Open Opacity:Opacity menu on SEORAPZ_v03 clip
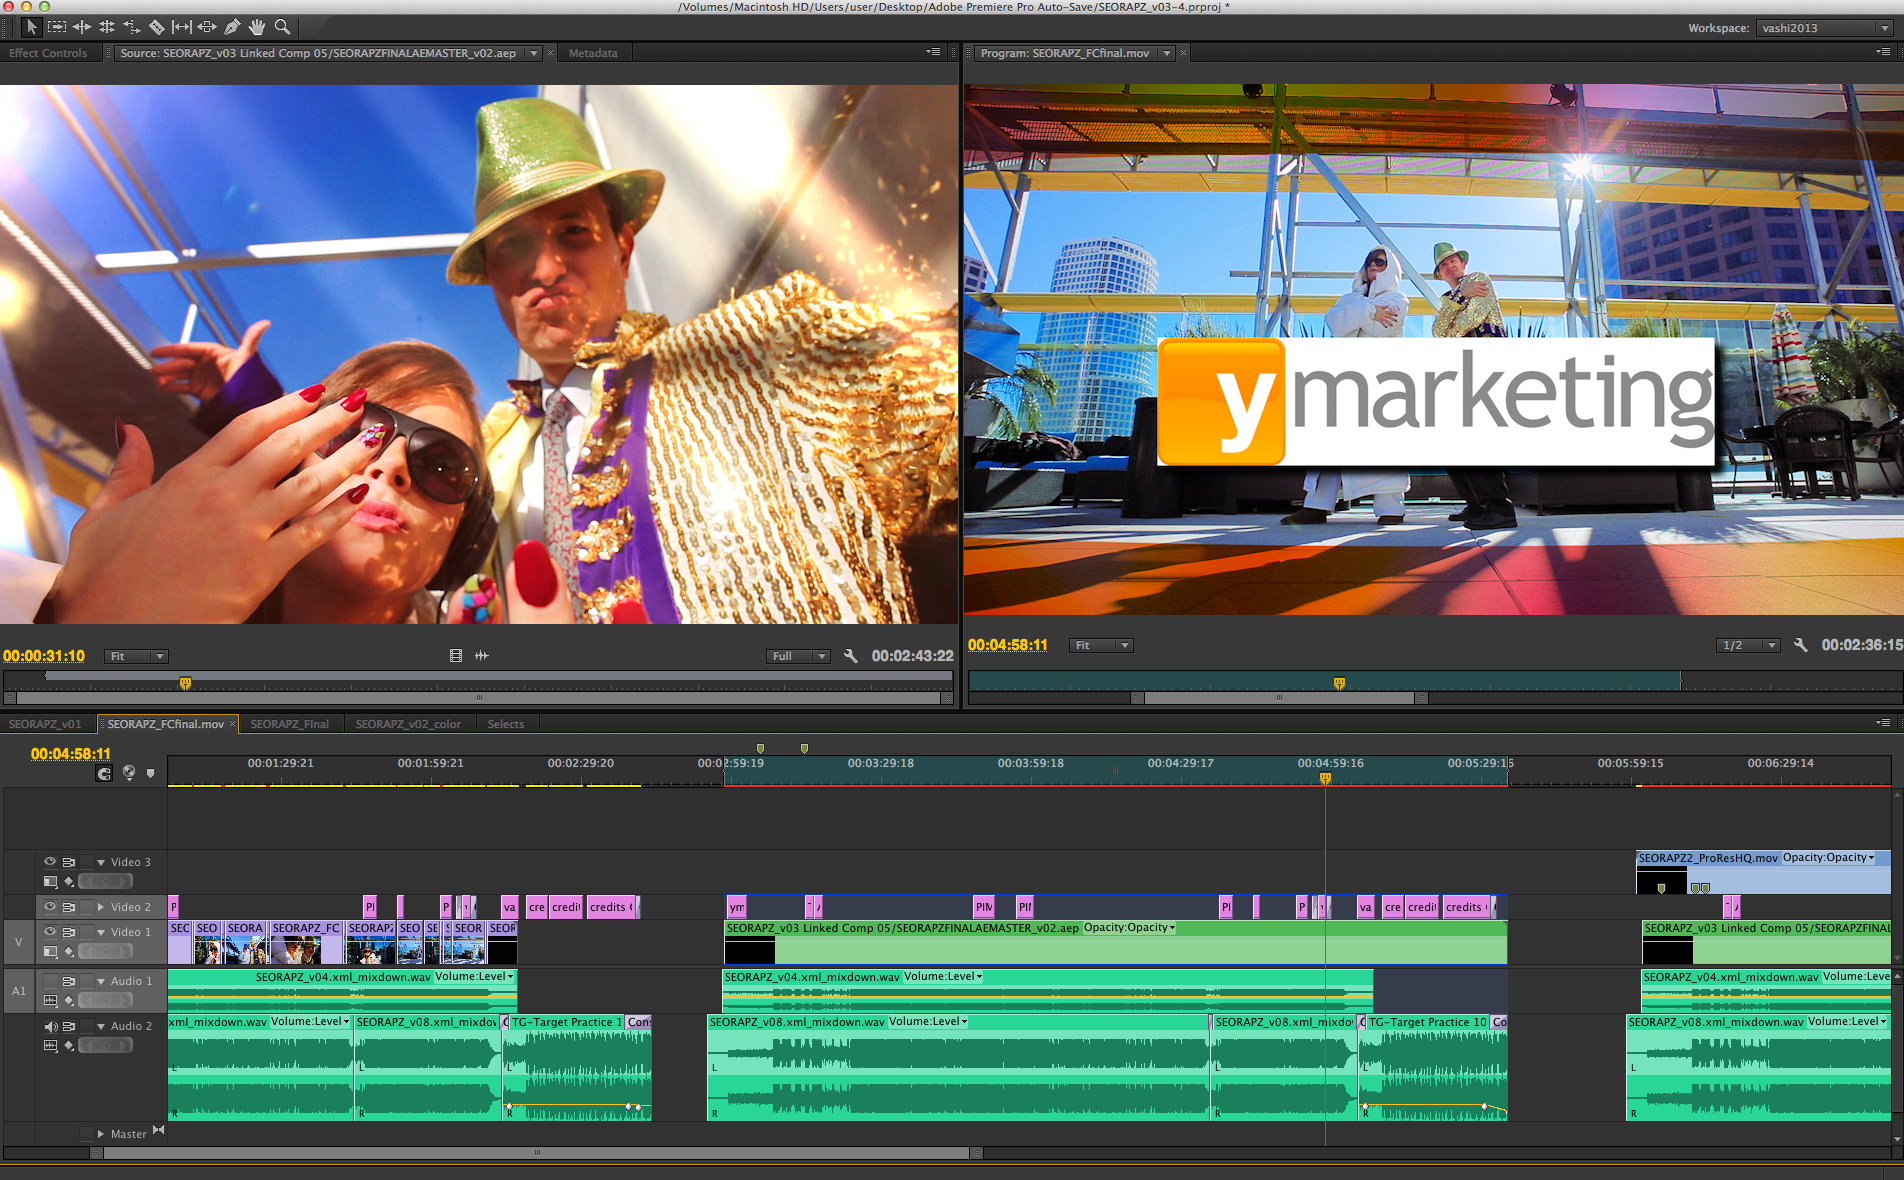 pyautogui.click(x=1130, y=928)
